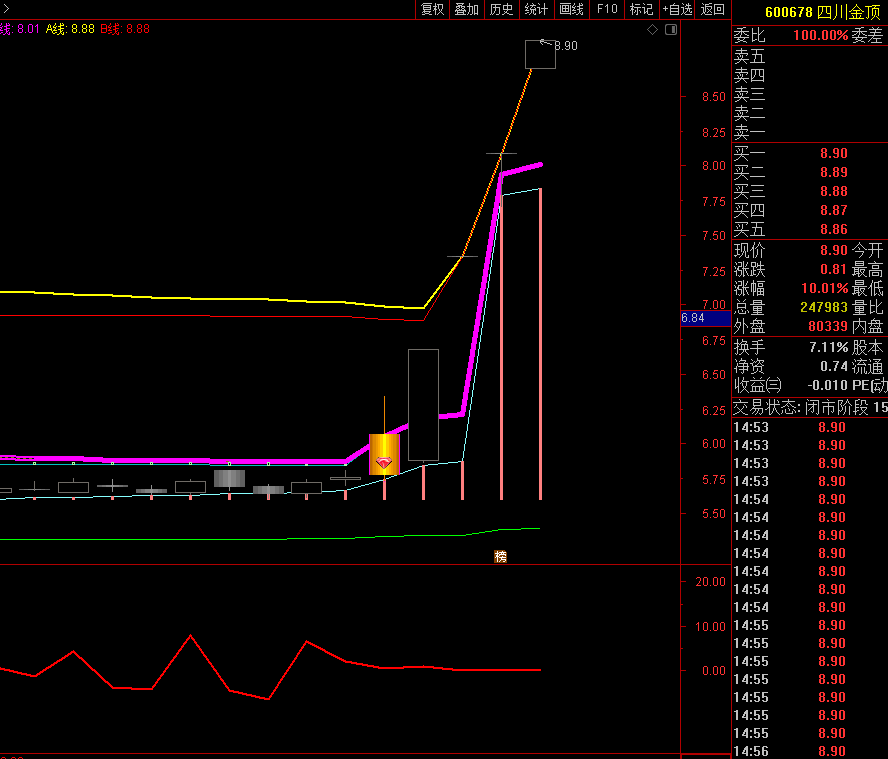Viewport: 888px width, 759px height.
Task: Click the 8.50 price axis label
Action: pos(714,97)
